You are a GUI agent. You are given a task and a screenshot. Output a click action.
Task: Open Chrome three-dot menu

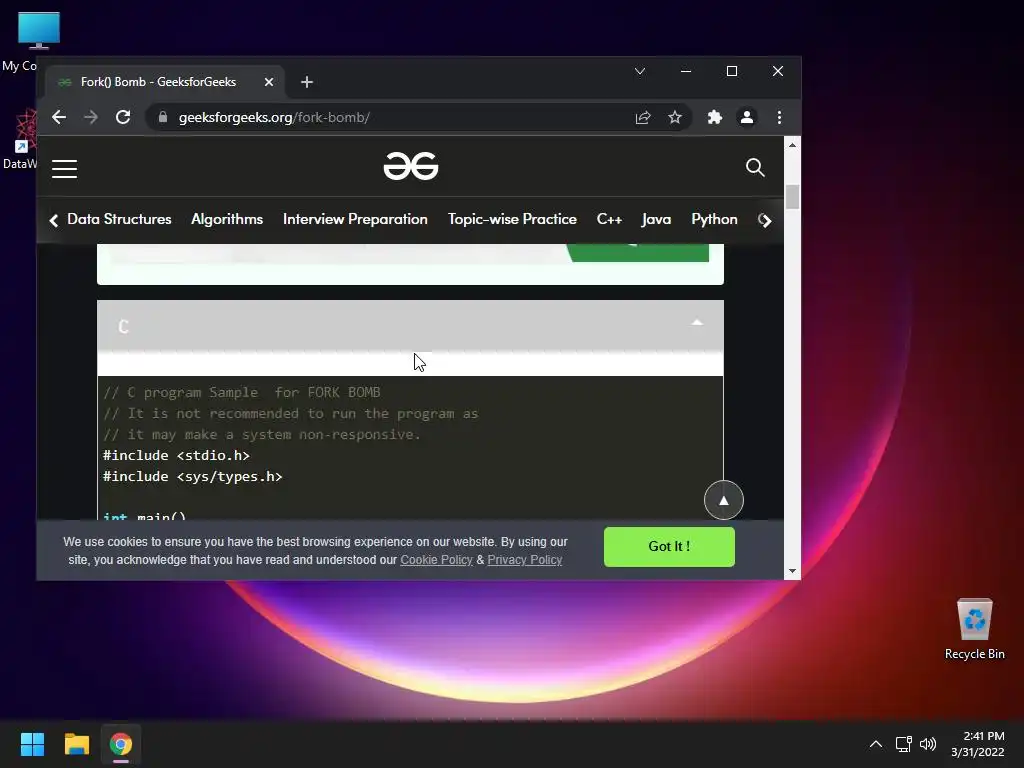click(779, 118)
